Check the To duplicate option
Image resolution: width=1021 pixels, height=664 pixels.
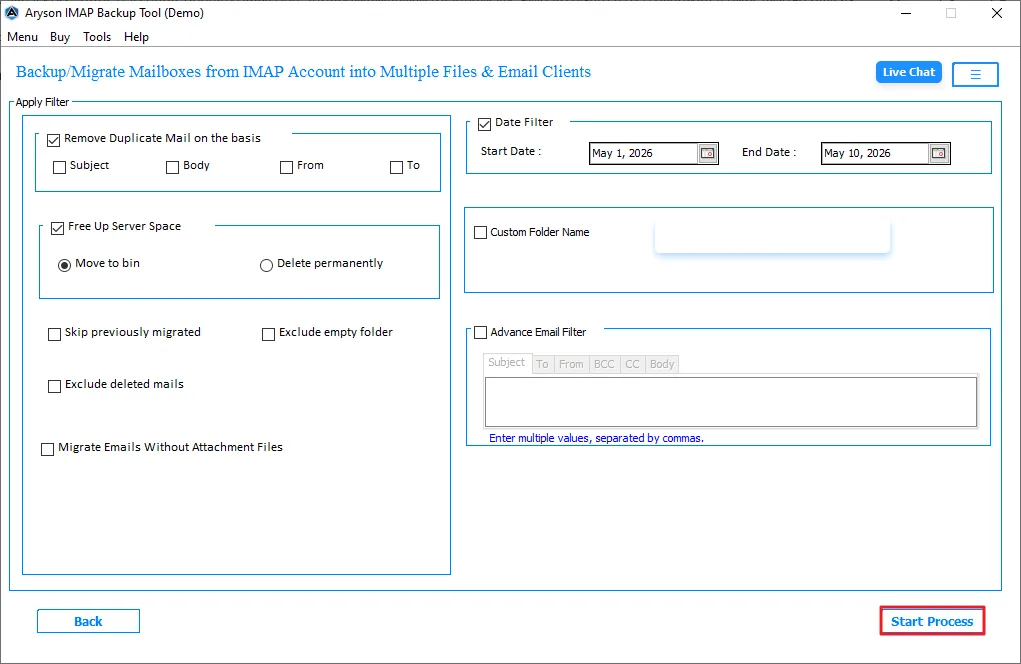397,167
